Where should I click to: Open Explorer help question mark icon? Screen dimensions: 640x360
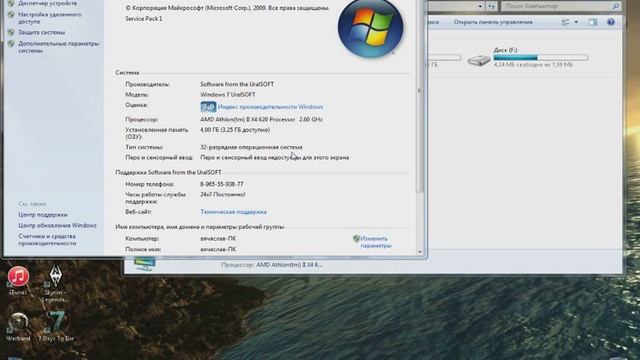point(611,22)
